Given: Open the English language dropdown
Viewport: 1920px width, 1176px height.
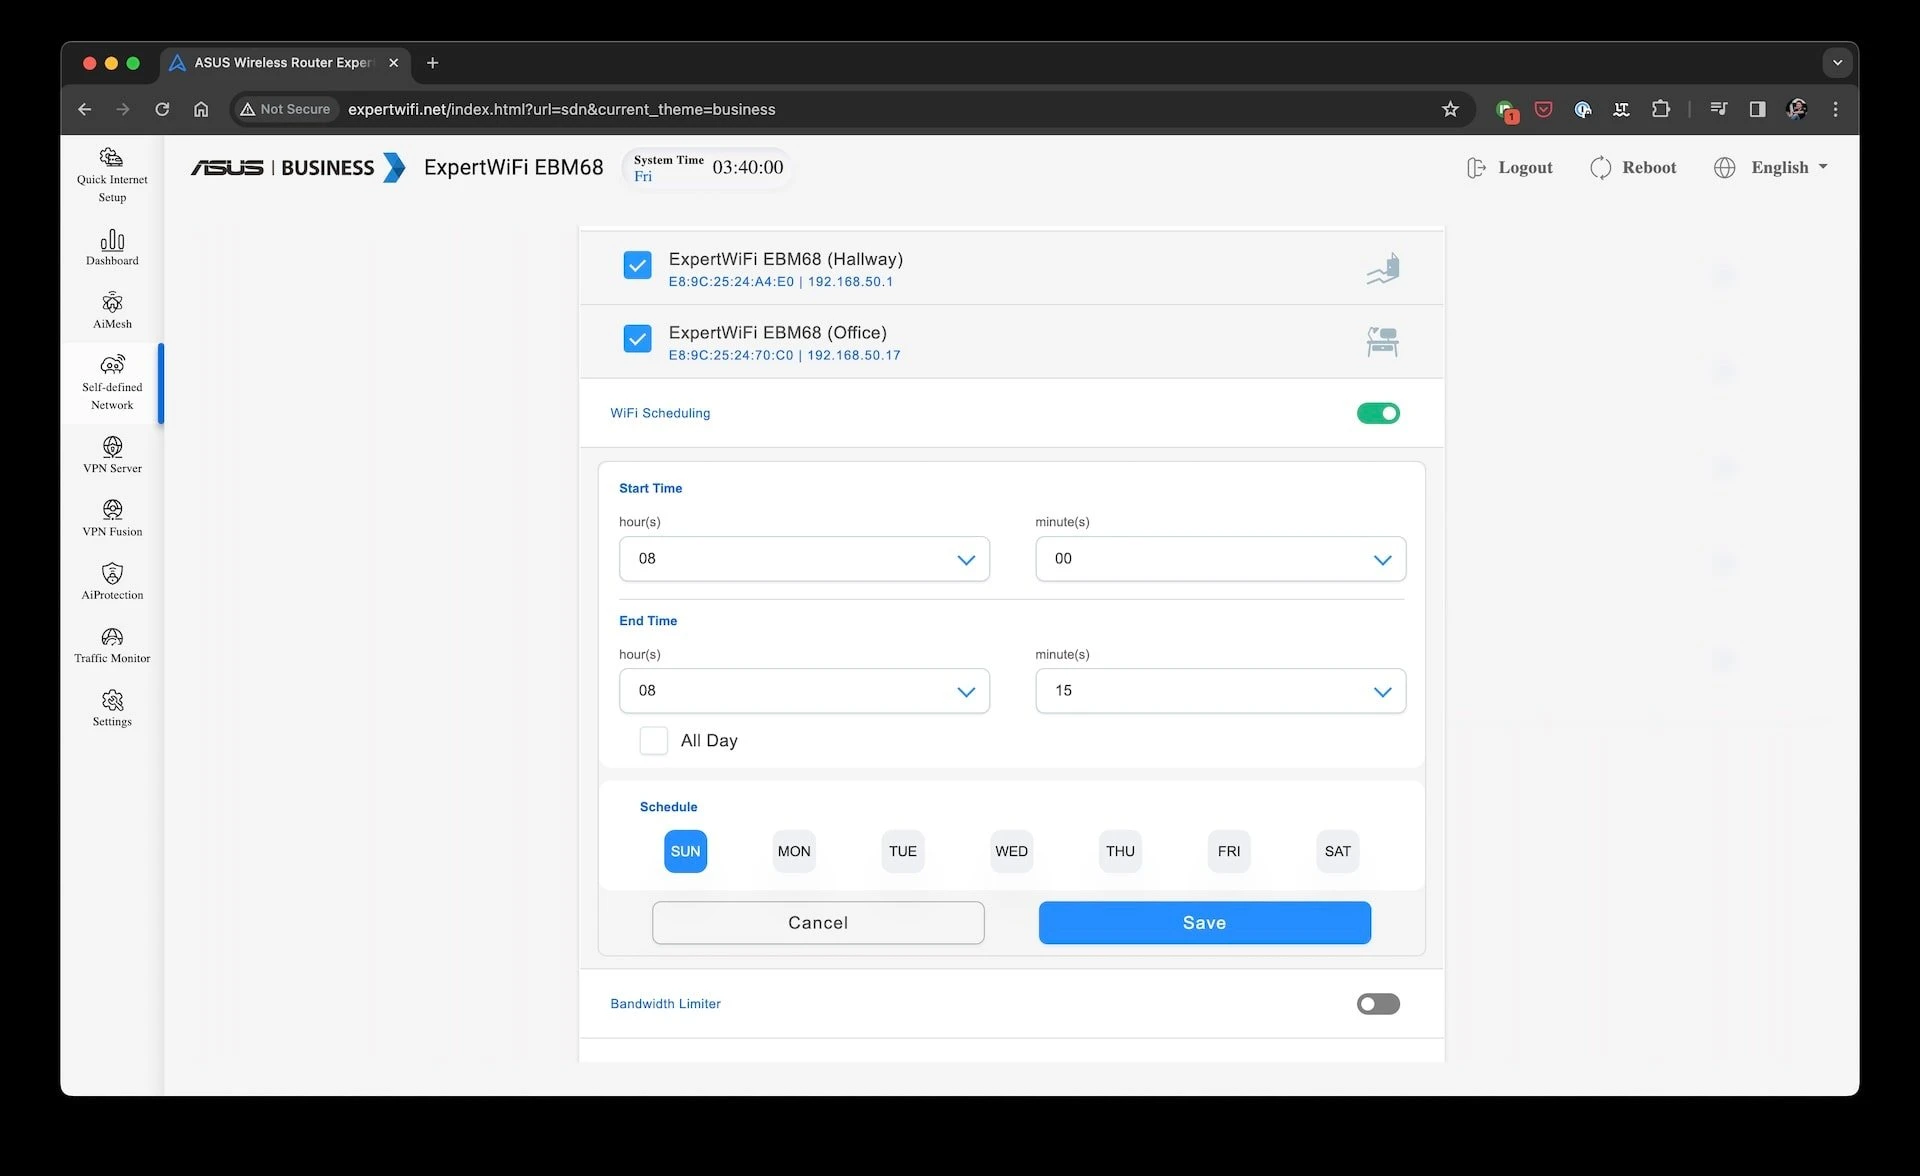Looking at the screenshot, I should (x=1789, y=167).
